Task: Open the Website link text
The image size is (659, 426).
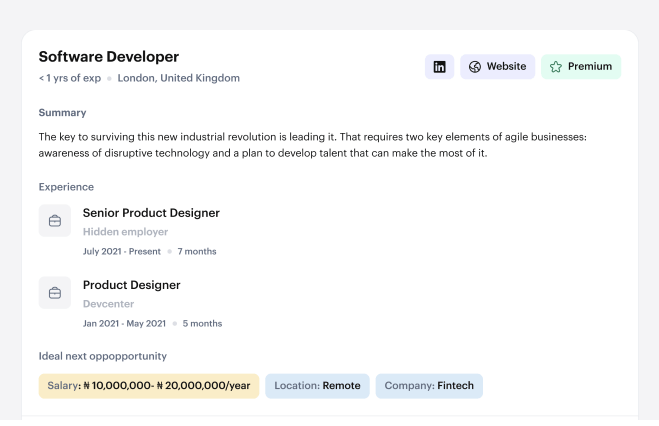Action: coord(506,67)
